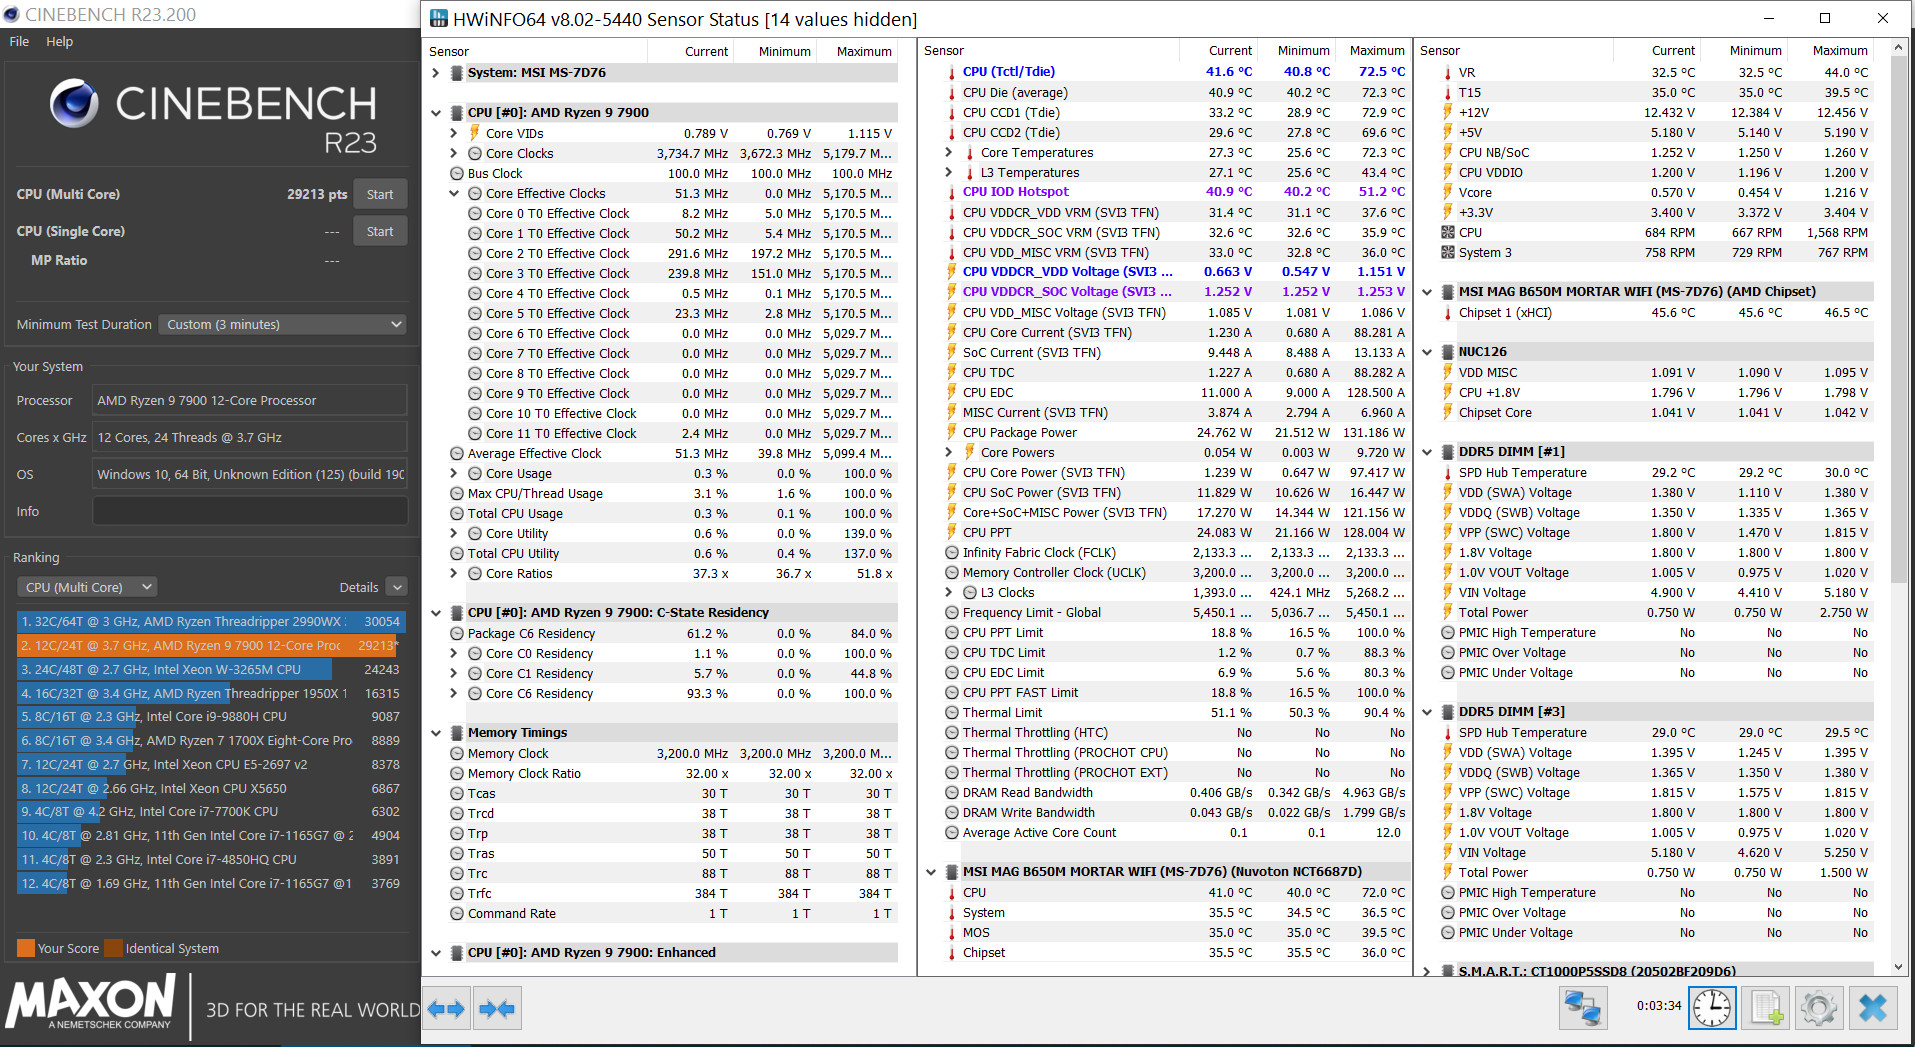Click the bolt icon next to +12V

(x=1447, y=112)
